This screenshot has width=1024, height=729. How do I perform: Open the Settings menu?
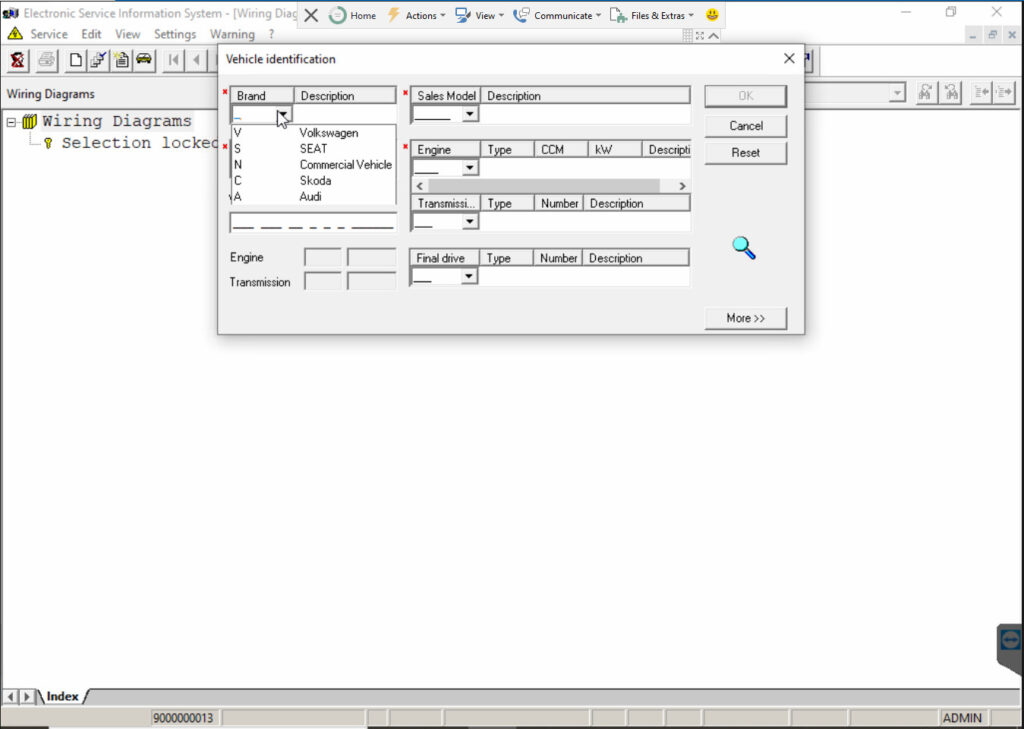pyautogui.click(x=175, y=34)
